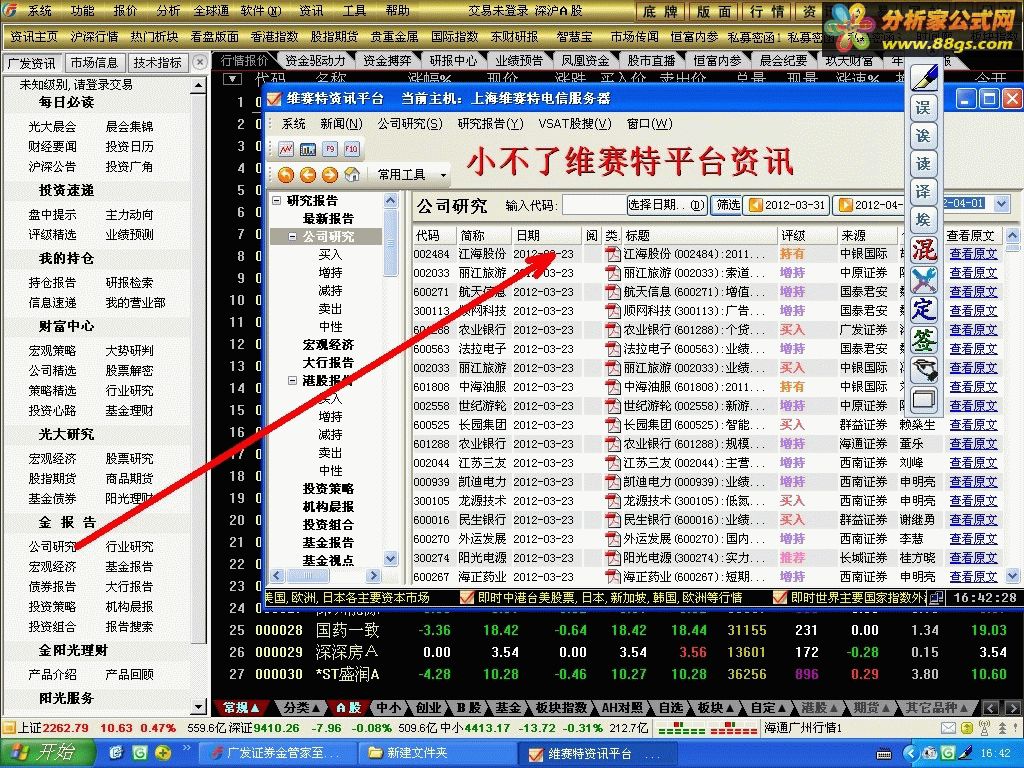
Task: Switch to the 资金驱动力 tab
Action: tap(315, 61)
